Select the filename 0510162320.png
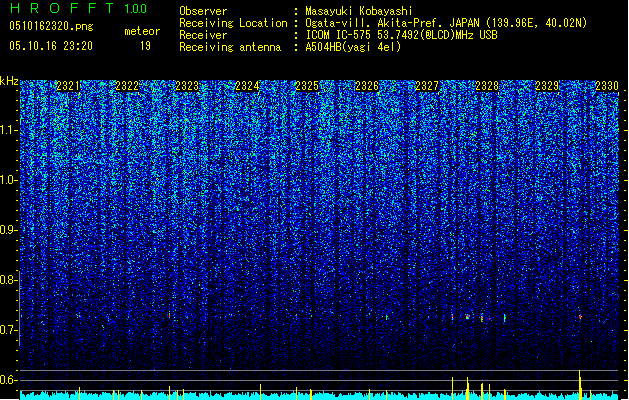 [x=51, y=26]
